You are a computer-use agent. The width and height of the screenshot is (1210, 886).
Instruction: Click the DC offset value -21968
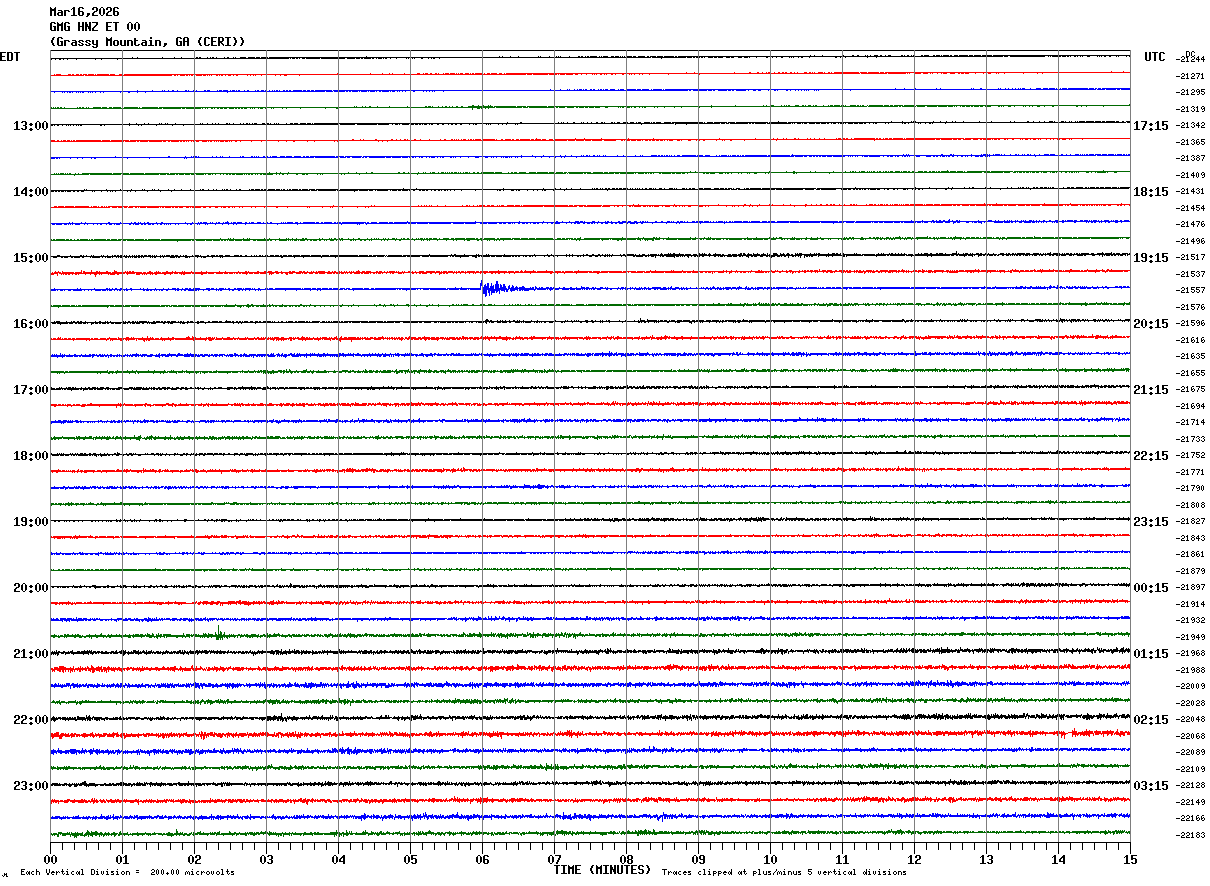[x=1191, y=654]
